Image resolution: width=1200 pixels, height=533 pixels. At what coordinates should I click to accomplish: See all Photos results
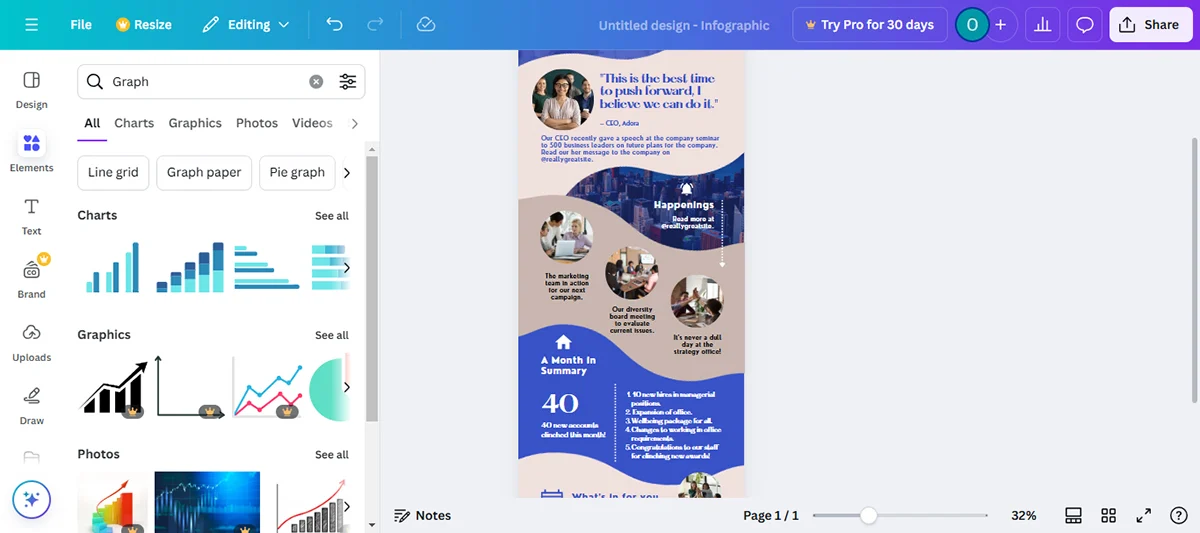332,455
